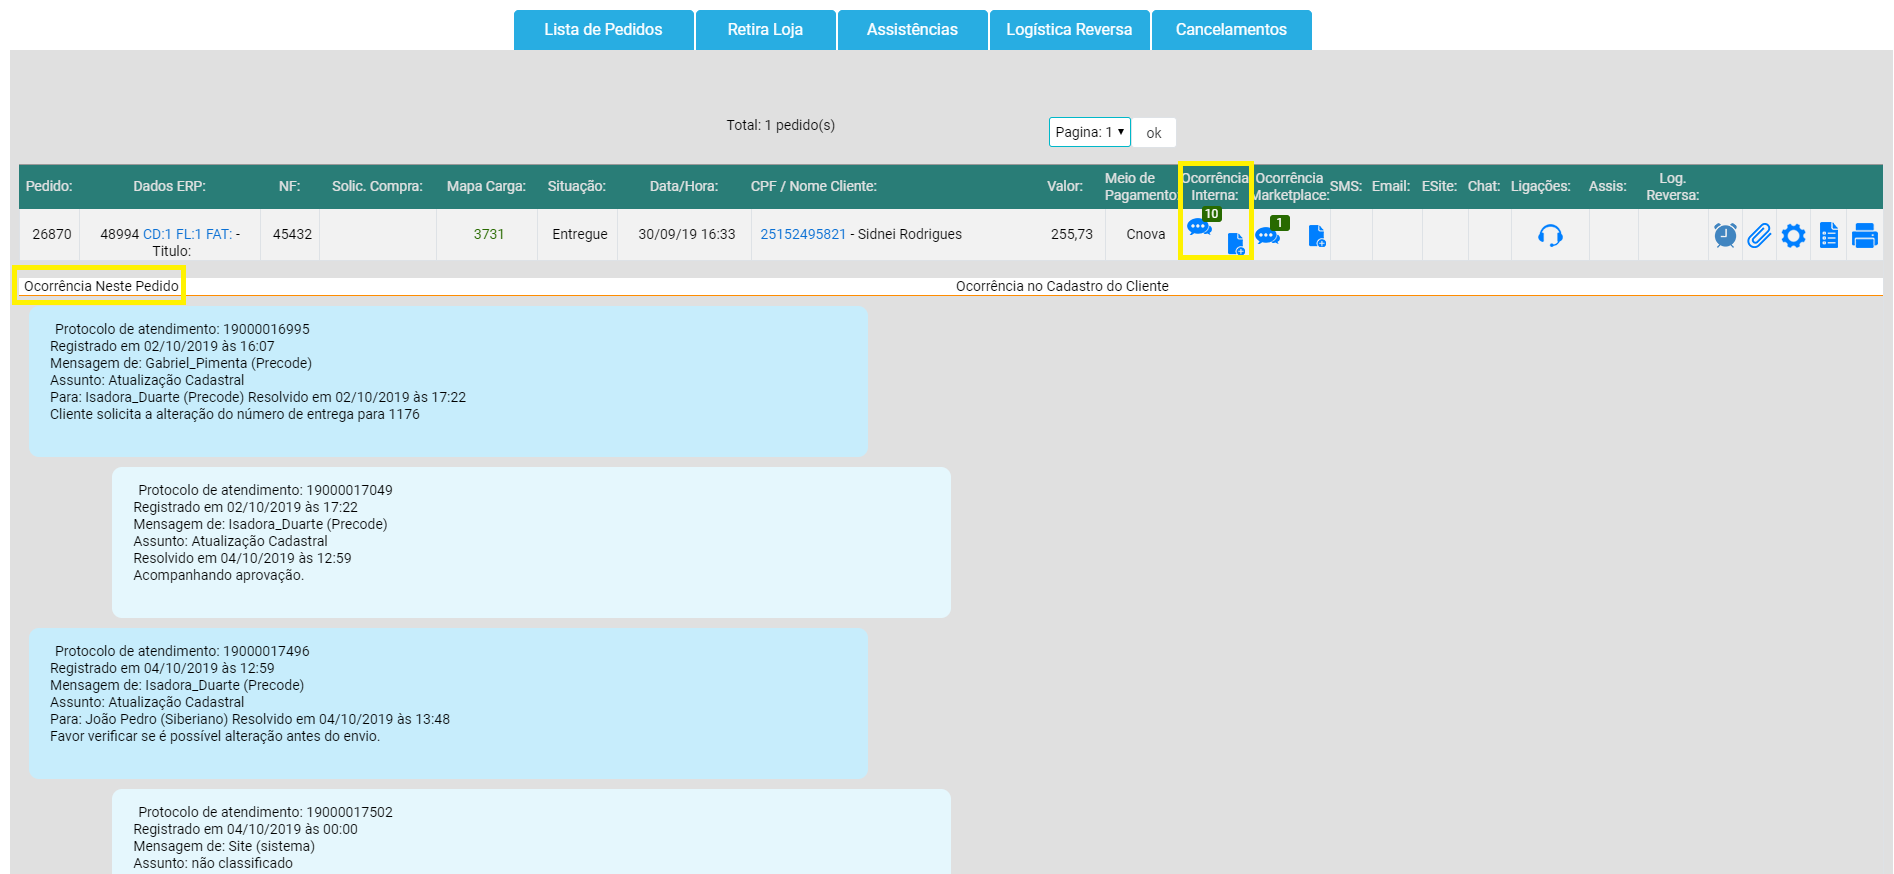Show Ocorrência no Cadastro do Cliente section

1061,286
